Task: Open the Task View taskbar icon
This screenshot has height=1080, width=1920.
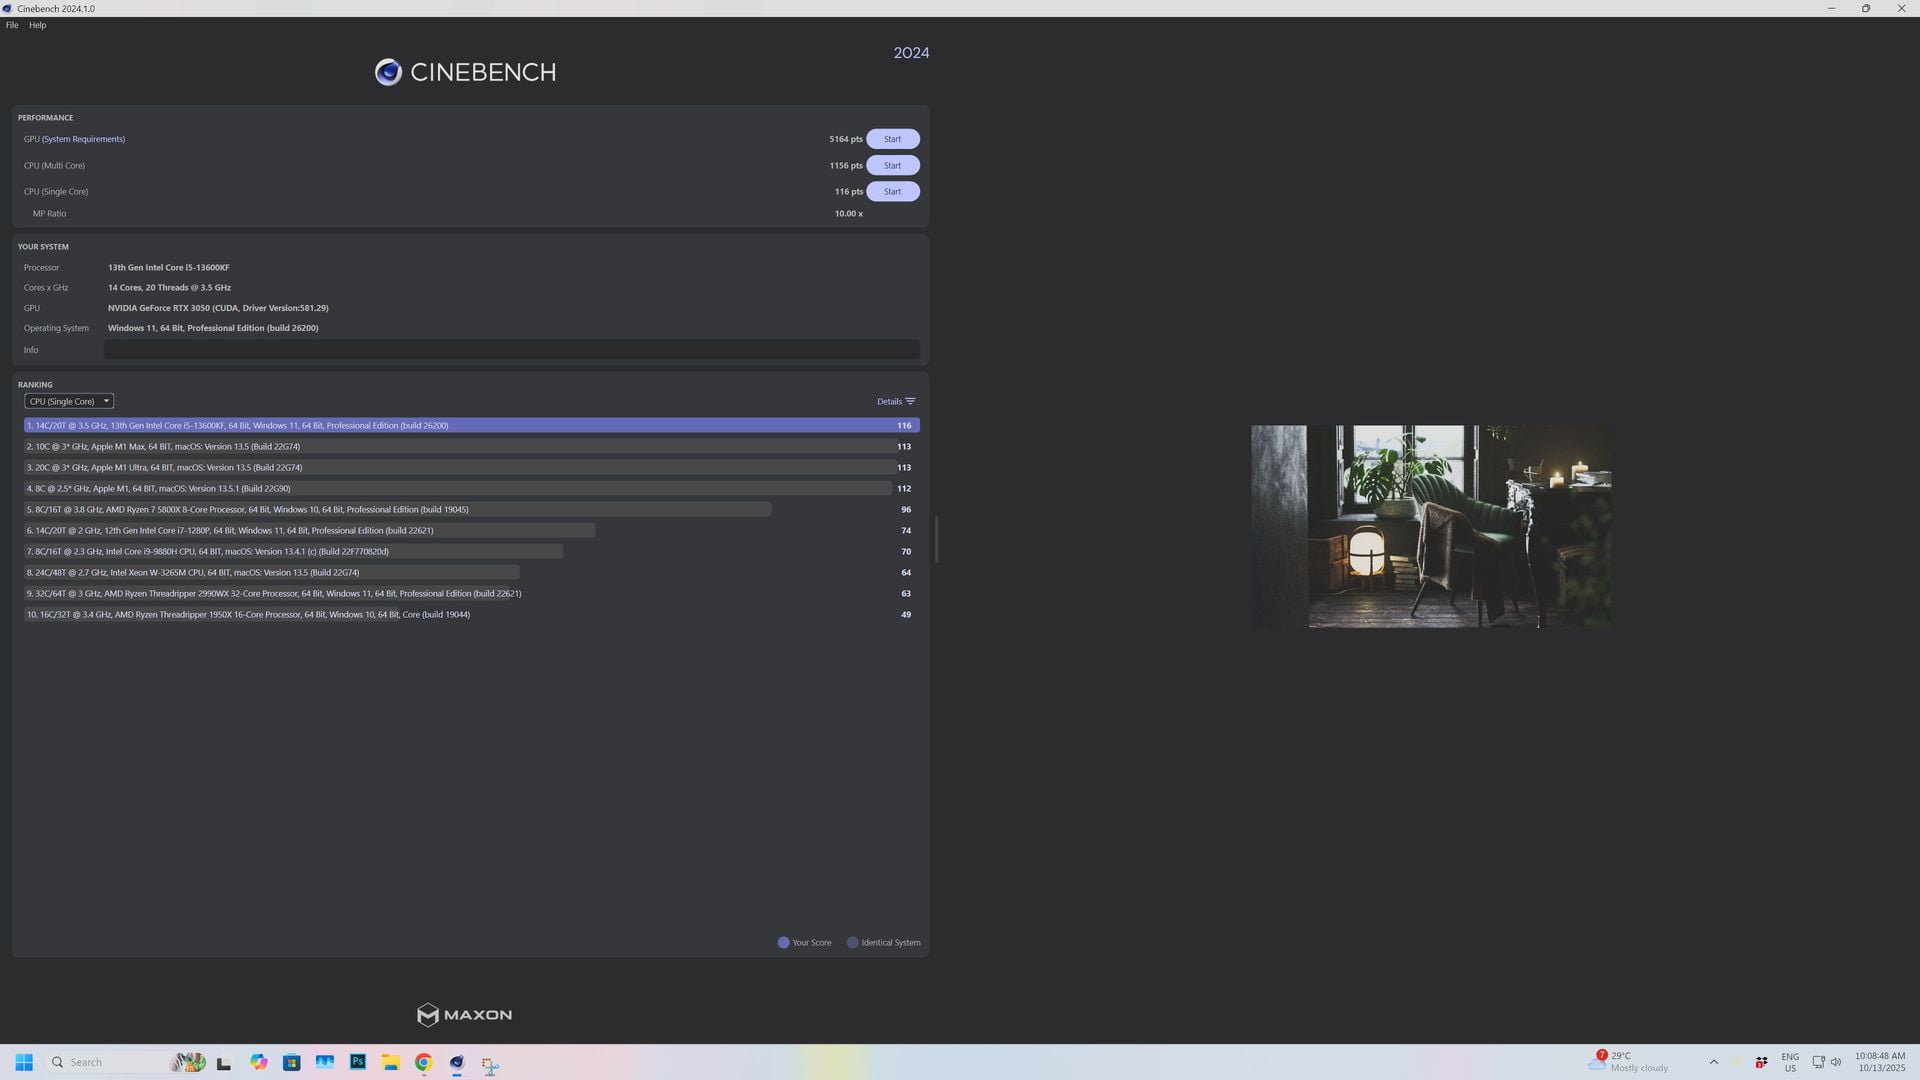Action: (x=224, y=1063)
